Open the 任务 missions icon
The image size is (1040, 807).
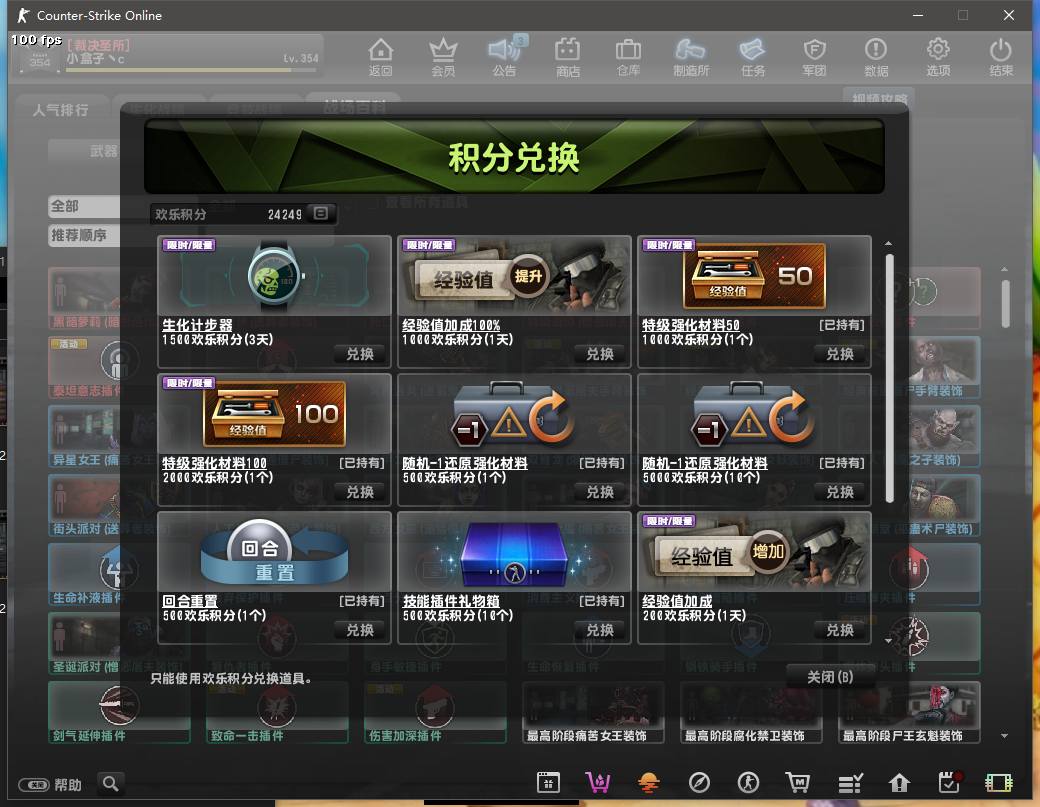753,56
